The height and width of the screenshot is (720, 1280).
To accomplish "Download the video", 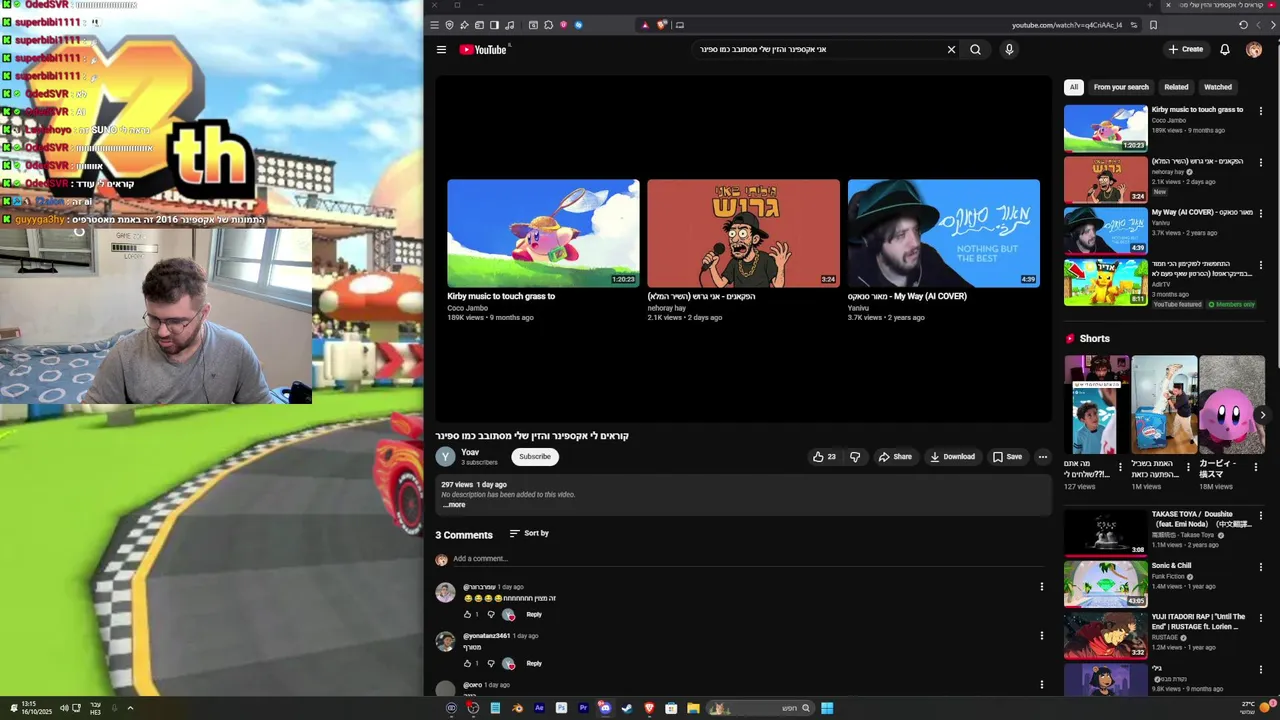I will coord(952,457).
